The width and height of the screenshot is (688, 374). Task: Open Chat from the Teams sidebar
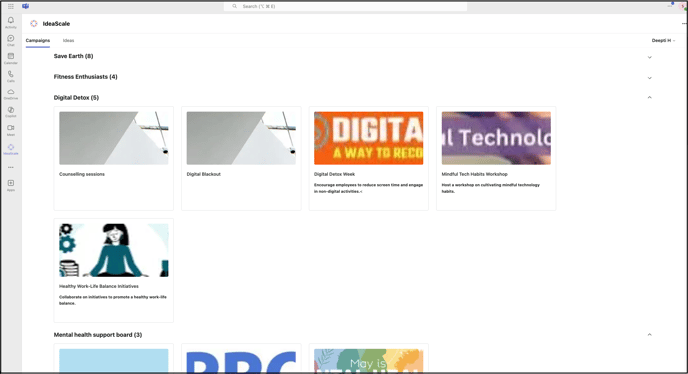(11, 40)
